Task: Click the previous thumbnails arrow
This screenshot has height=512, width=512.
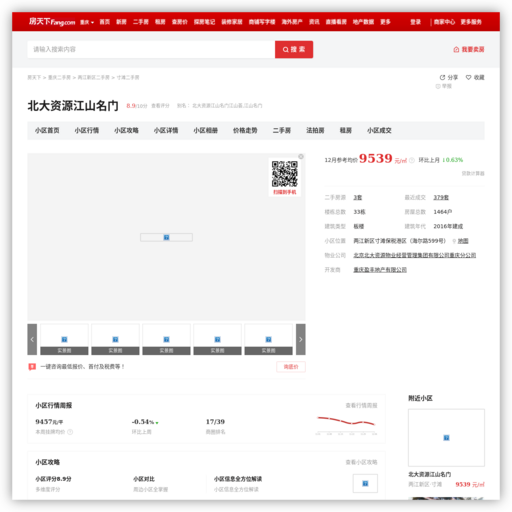Action: click(32, 339)
